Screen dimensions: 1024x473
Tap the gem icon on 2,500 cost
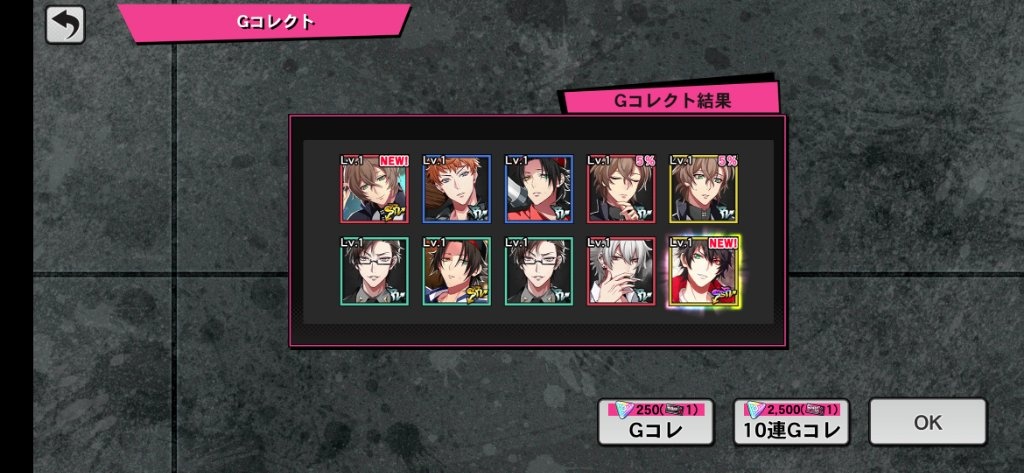pyautogui.click(x=756, y=410)
